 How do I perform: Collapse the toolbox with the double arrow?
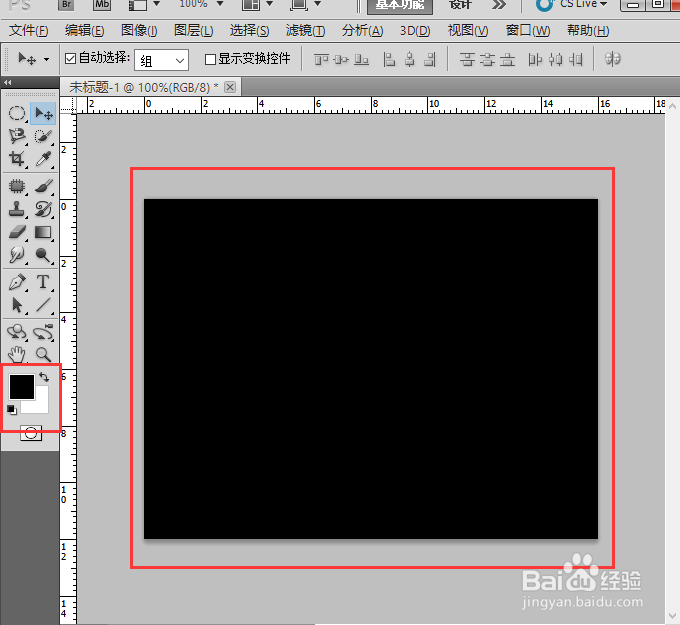point(7,82)
